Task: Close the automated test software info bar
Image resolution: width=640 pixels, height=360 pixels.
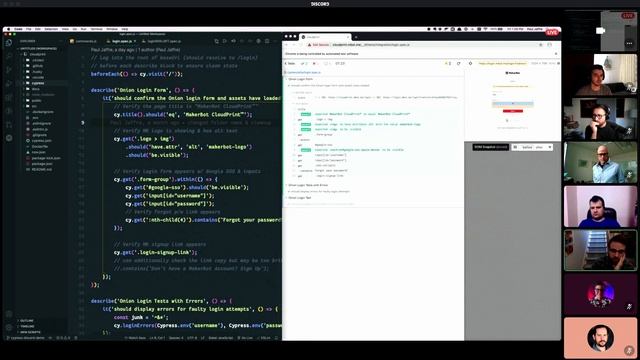Action: click(x=556, y=54)
